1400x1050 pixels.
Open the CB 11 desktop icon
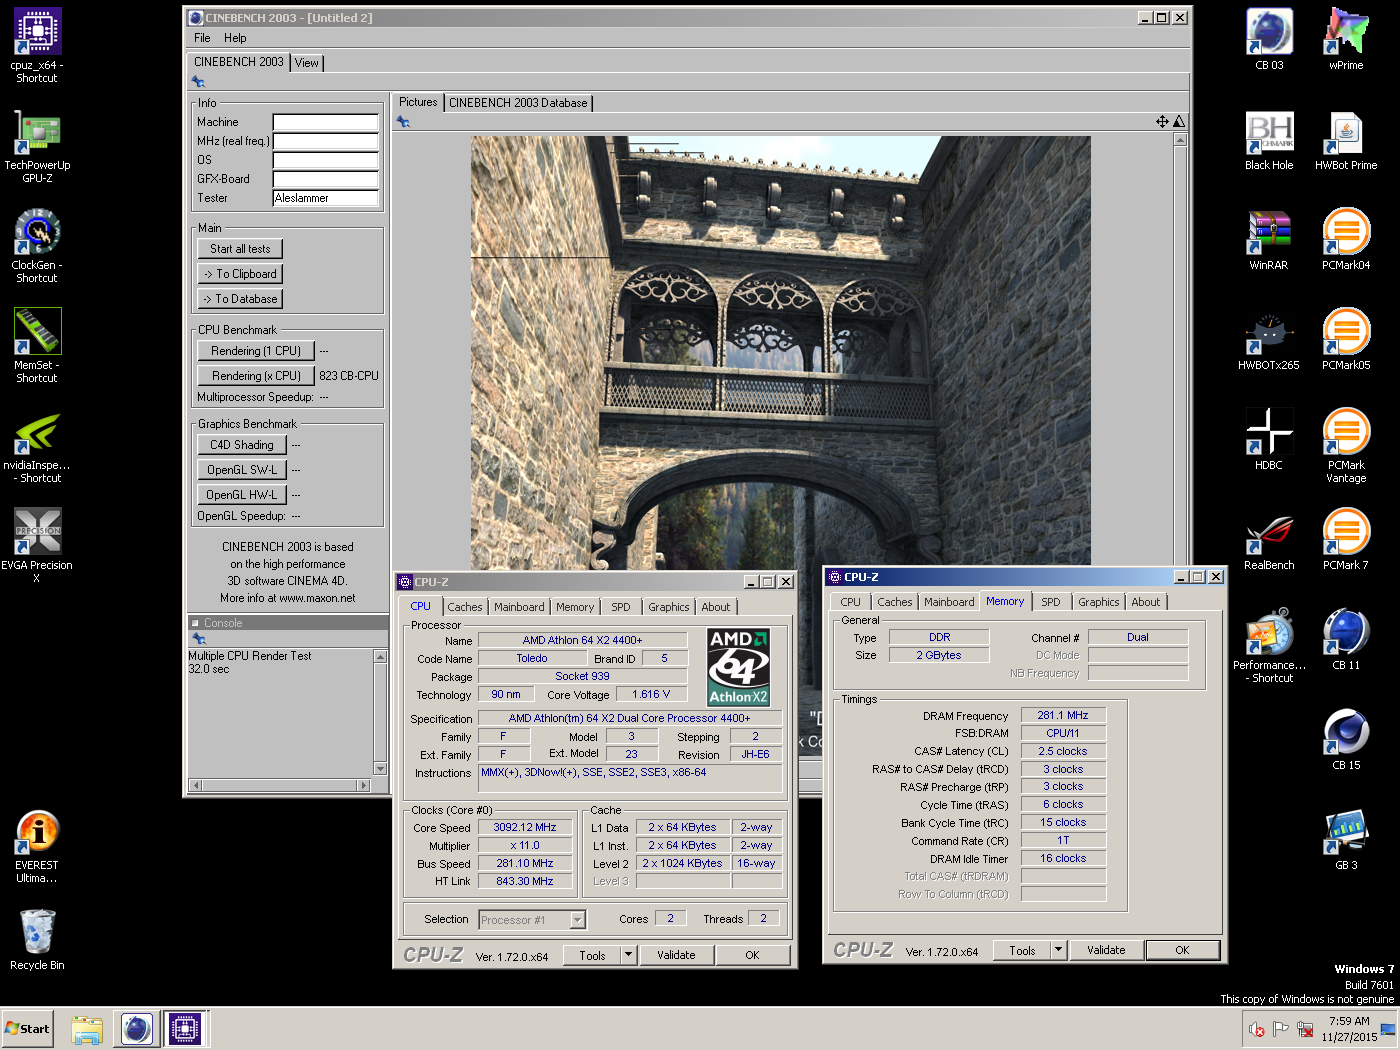[x=1346, y=640]
